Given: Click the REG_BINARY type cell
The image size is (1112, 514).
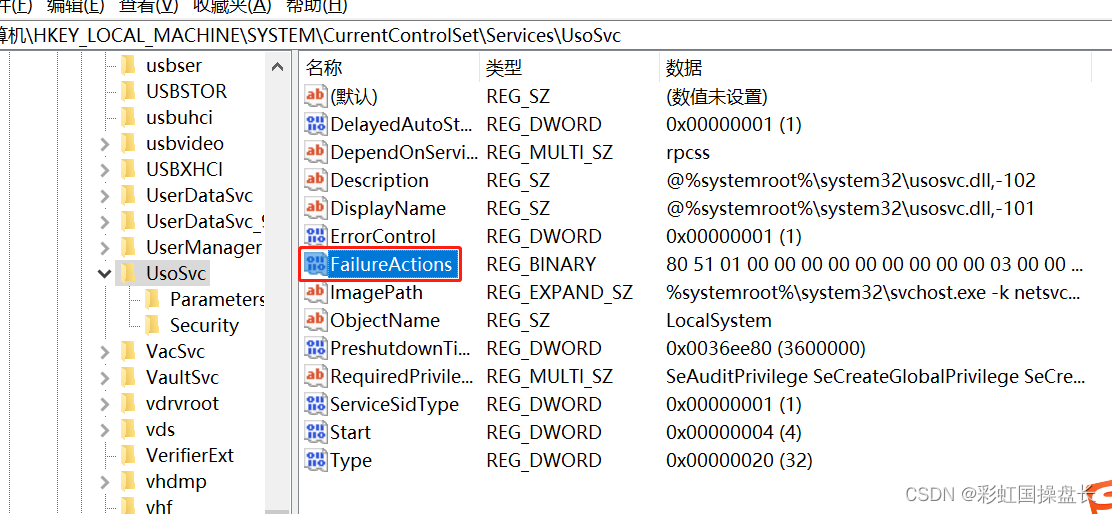Looking at the screenshot, I should [541, 264].
